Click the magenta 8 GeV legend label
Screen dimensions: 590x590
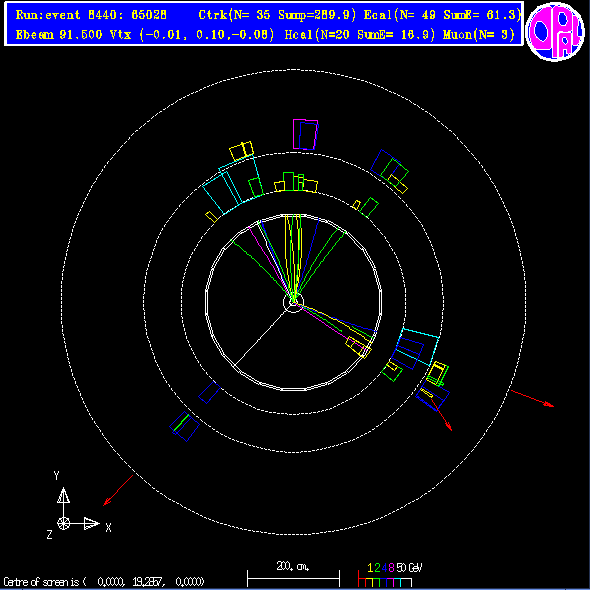point(391,568)
